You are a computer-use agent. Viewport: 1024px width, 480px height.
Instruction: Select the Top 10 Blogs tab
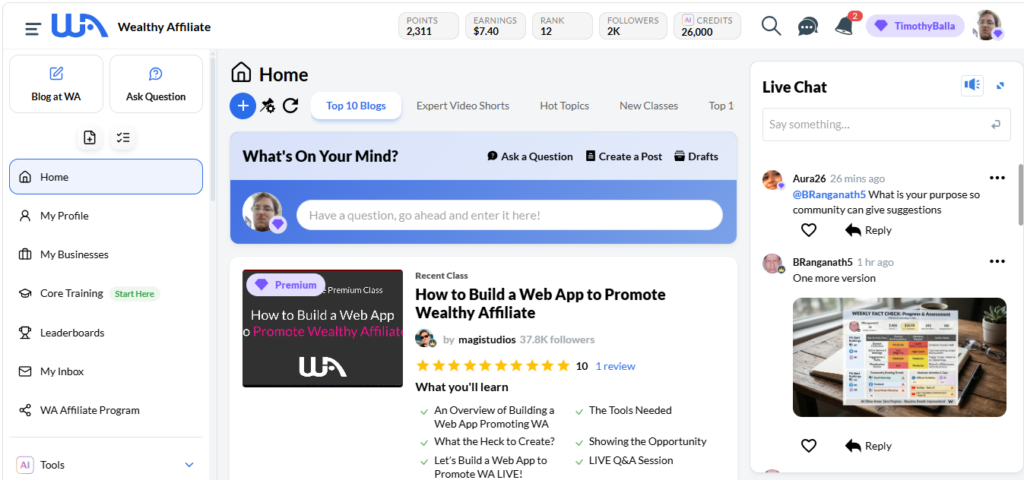356,106
